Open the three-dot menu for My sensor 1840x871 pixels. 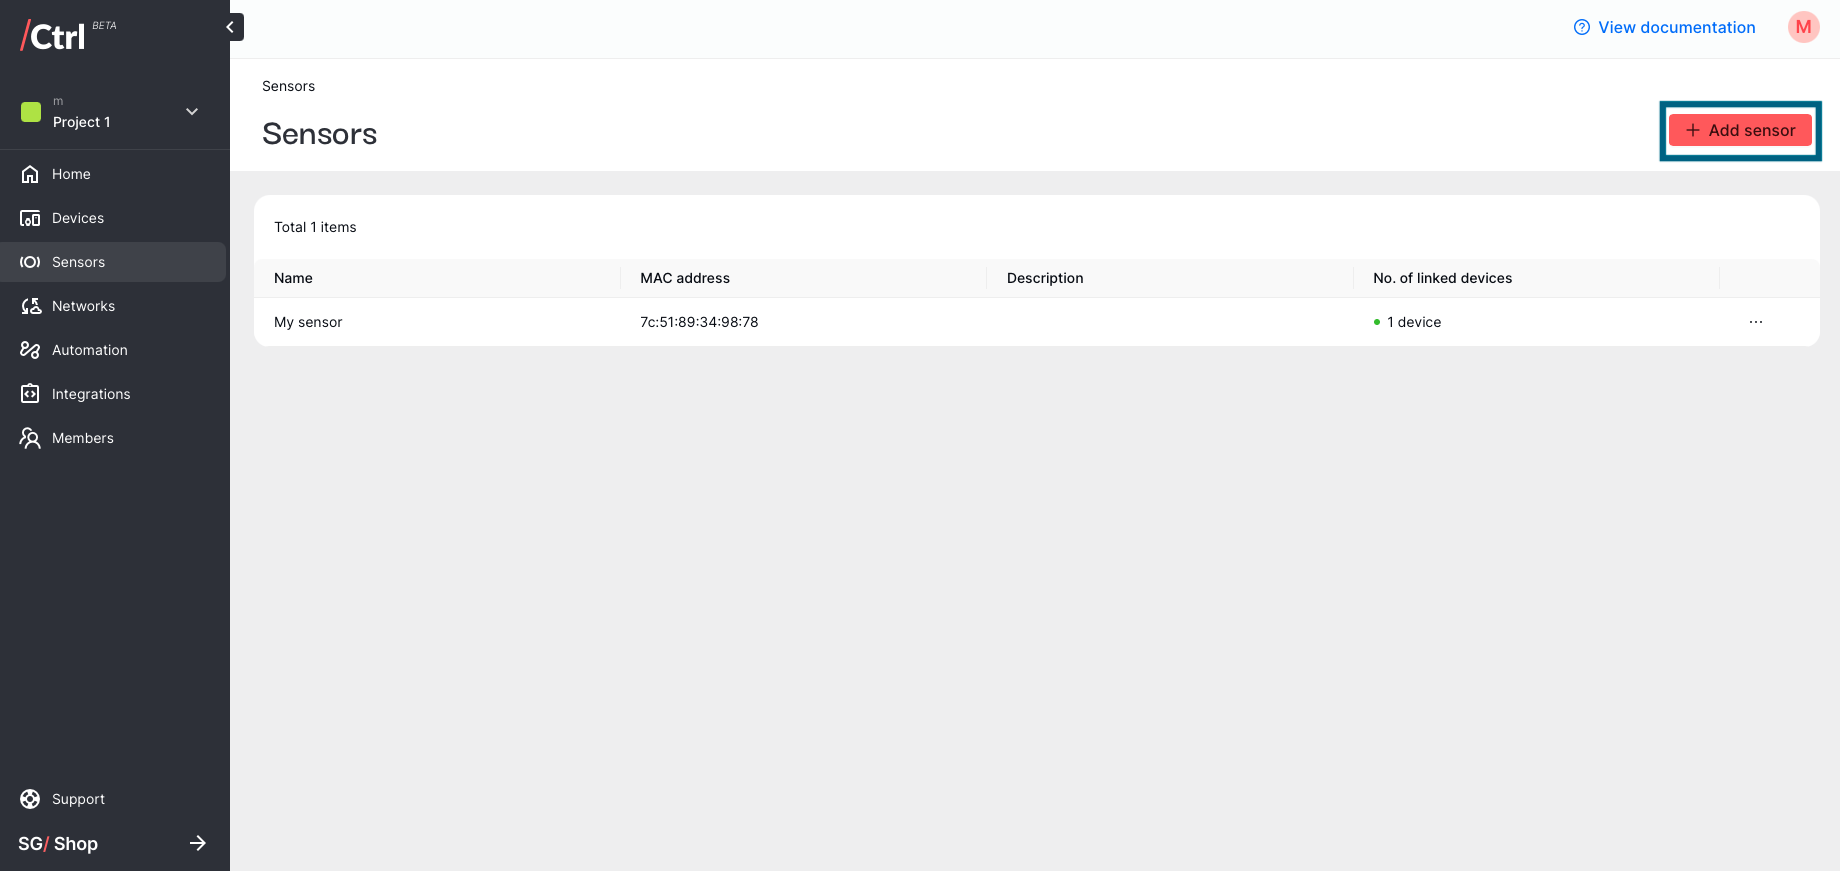1756,322
